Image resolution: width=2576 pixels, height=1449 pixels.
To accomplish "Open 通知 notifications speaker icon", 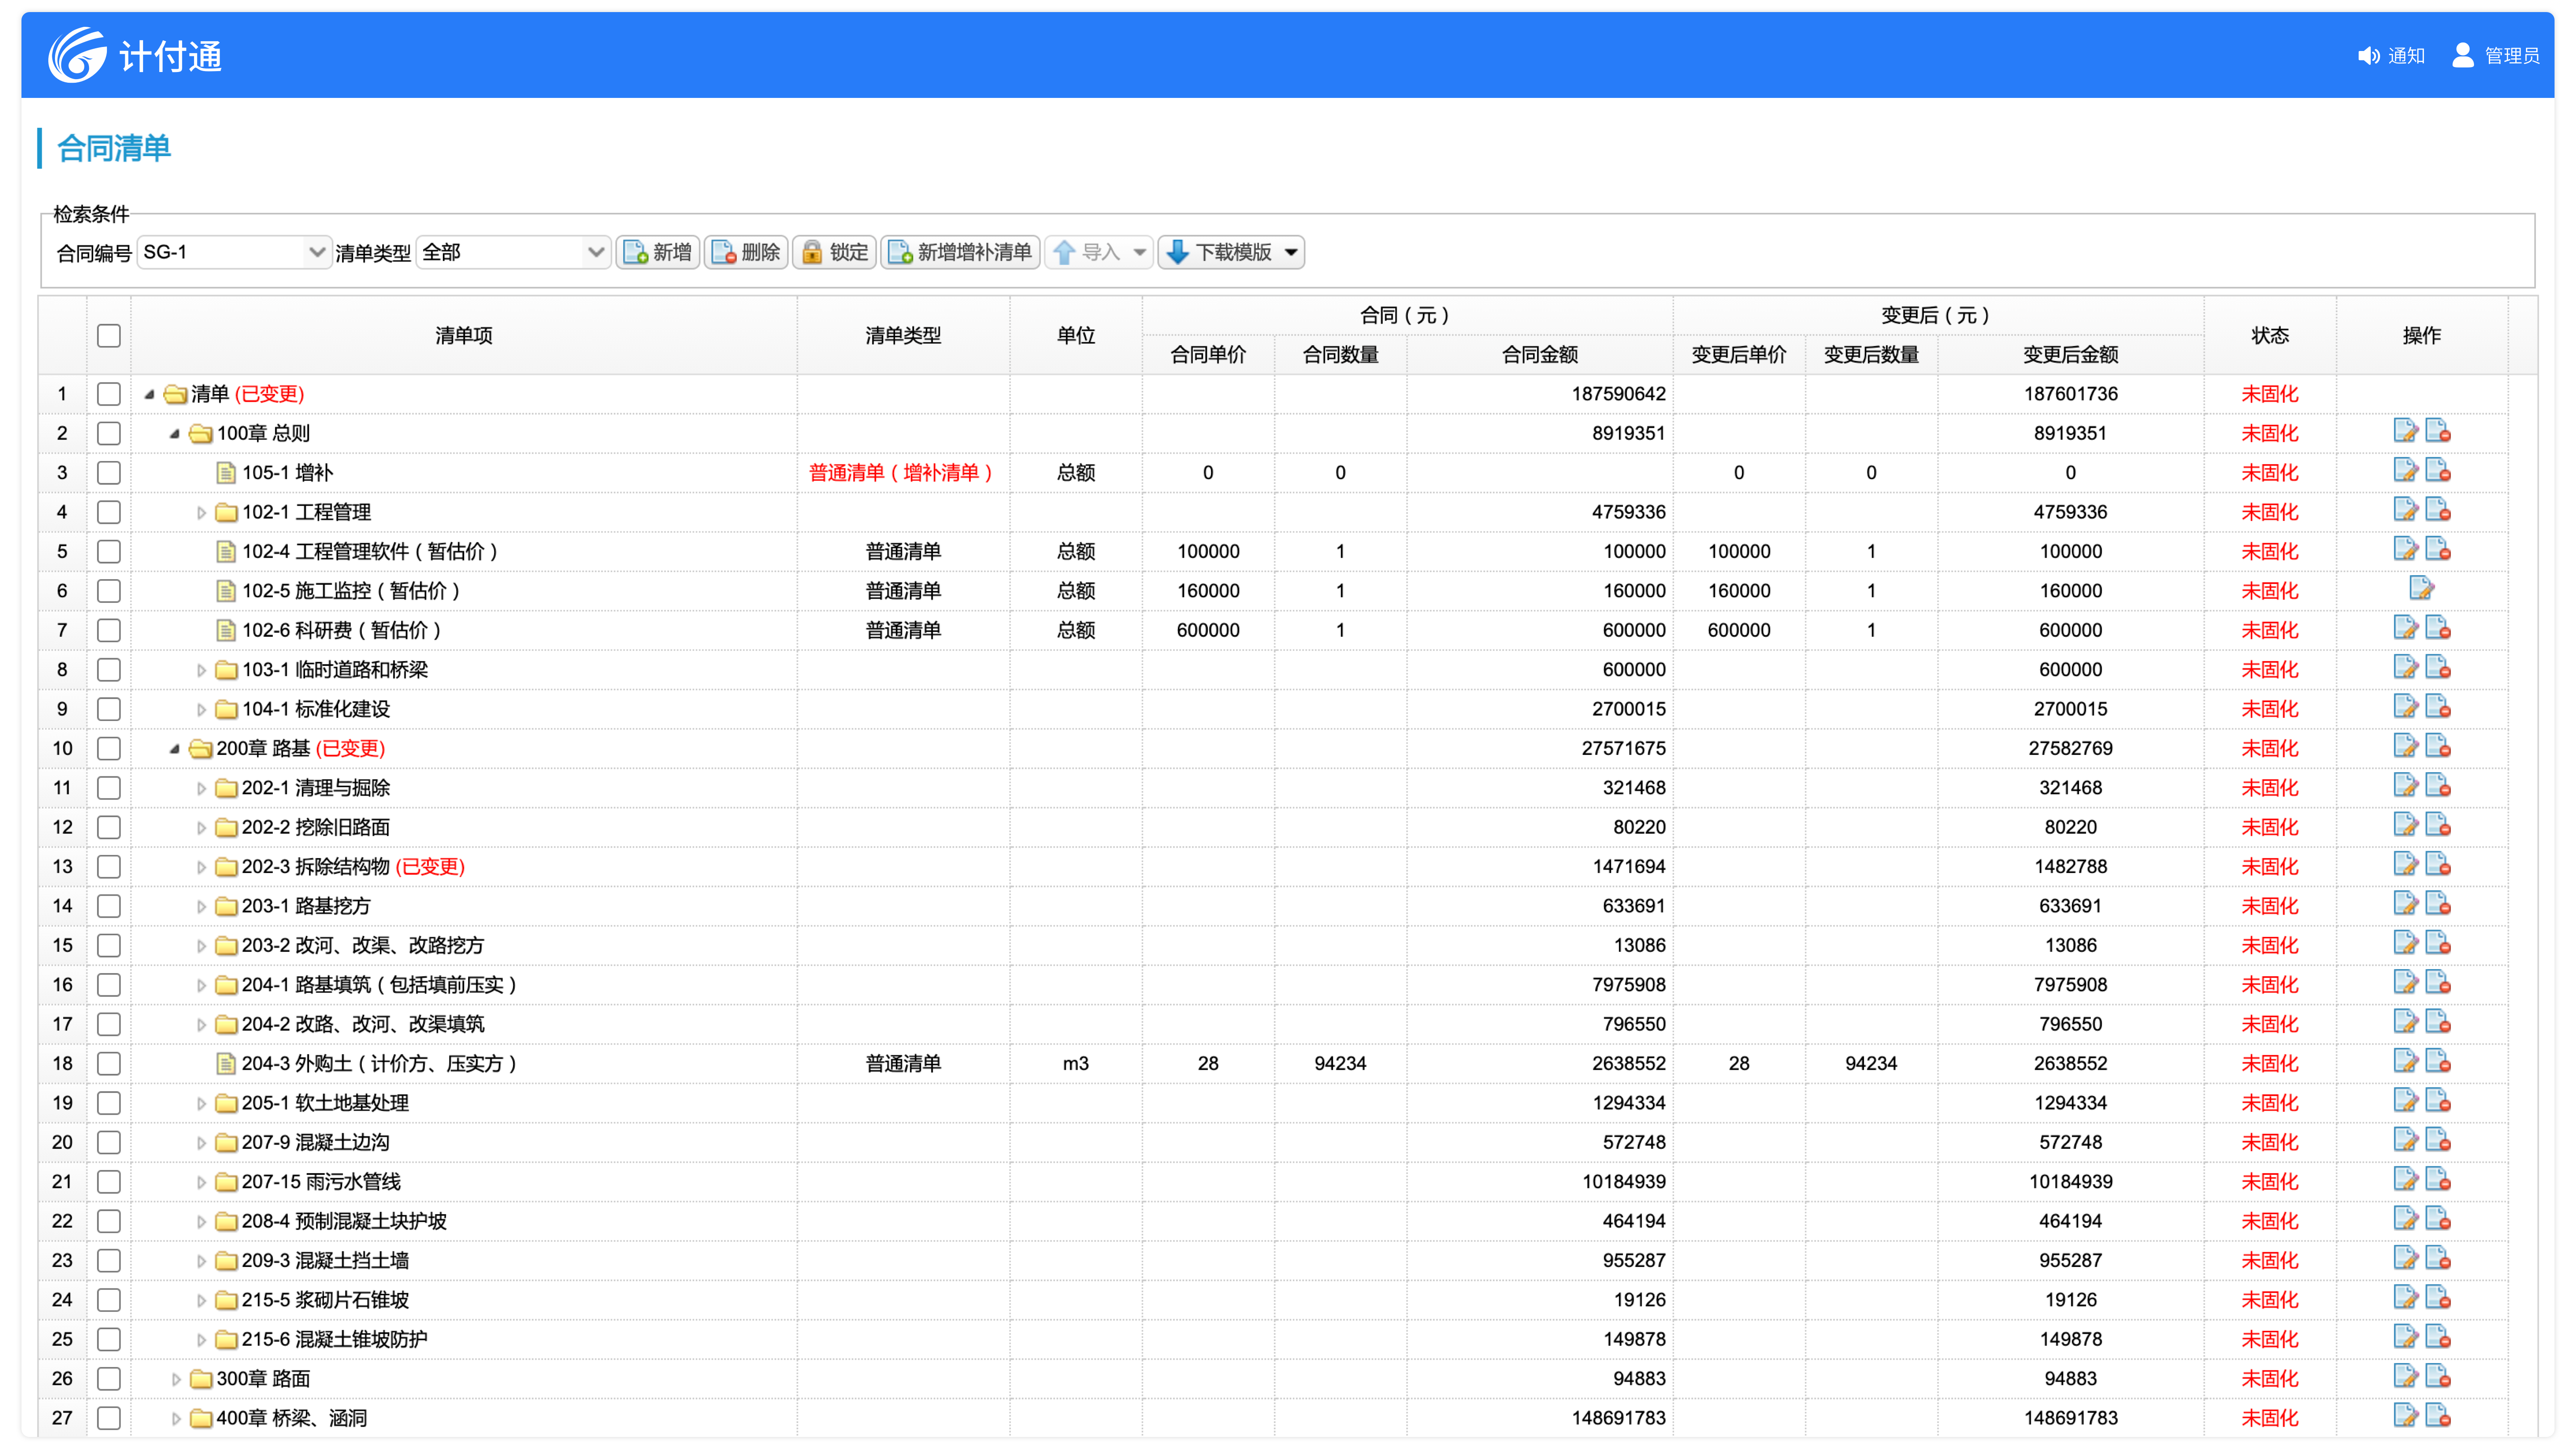I will pyautogui.click(x=2368, y=56).
